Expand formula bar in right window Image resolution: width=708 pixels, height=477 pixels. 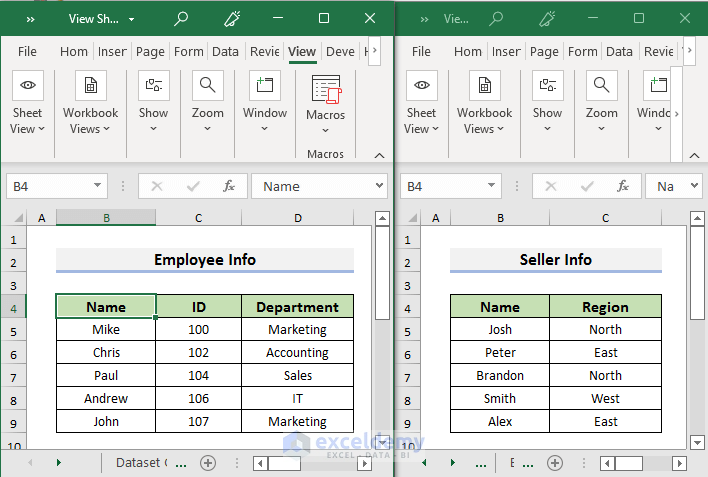694,185
